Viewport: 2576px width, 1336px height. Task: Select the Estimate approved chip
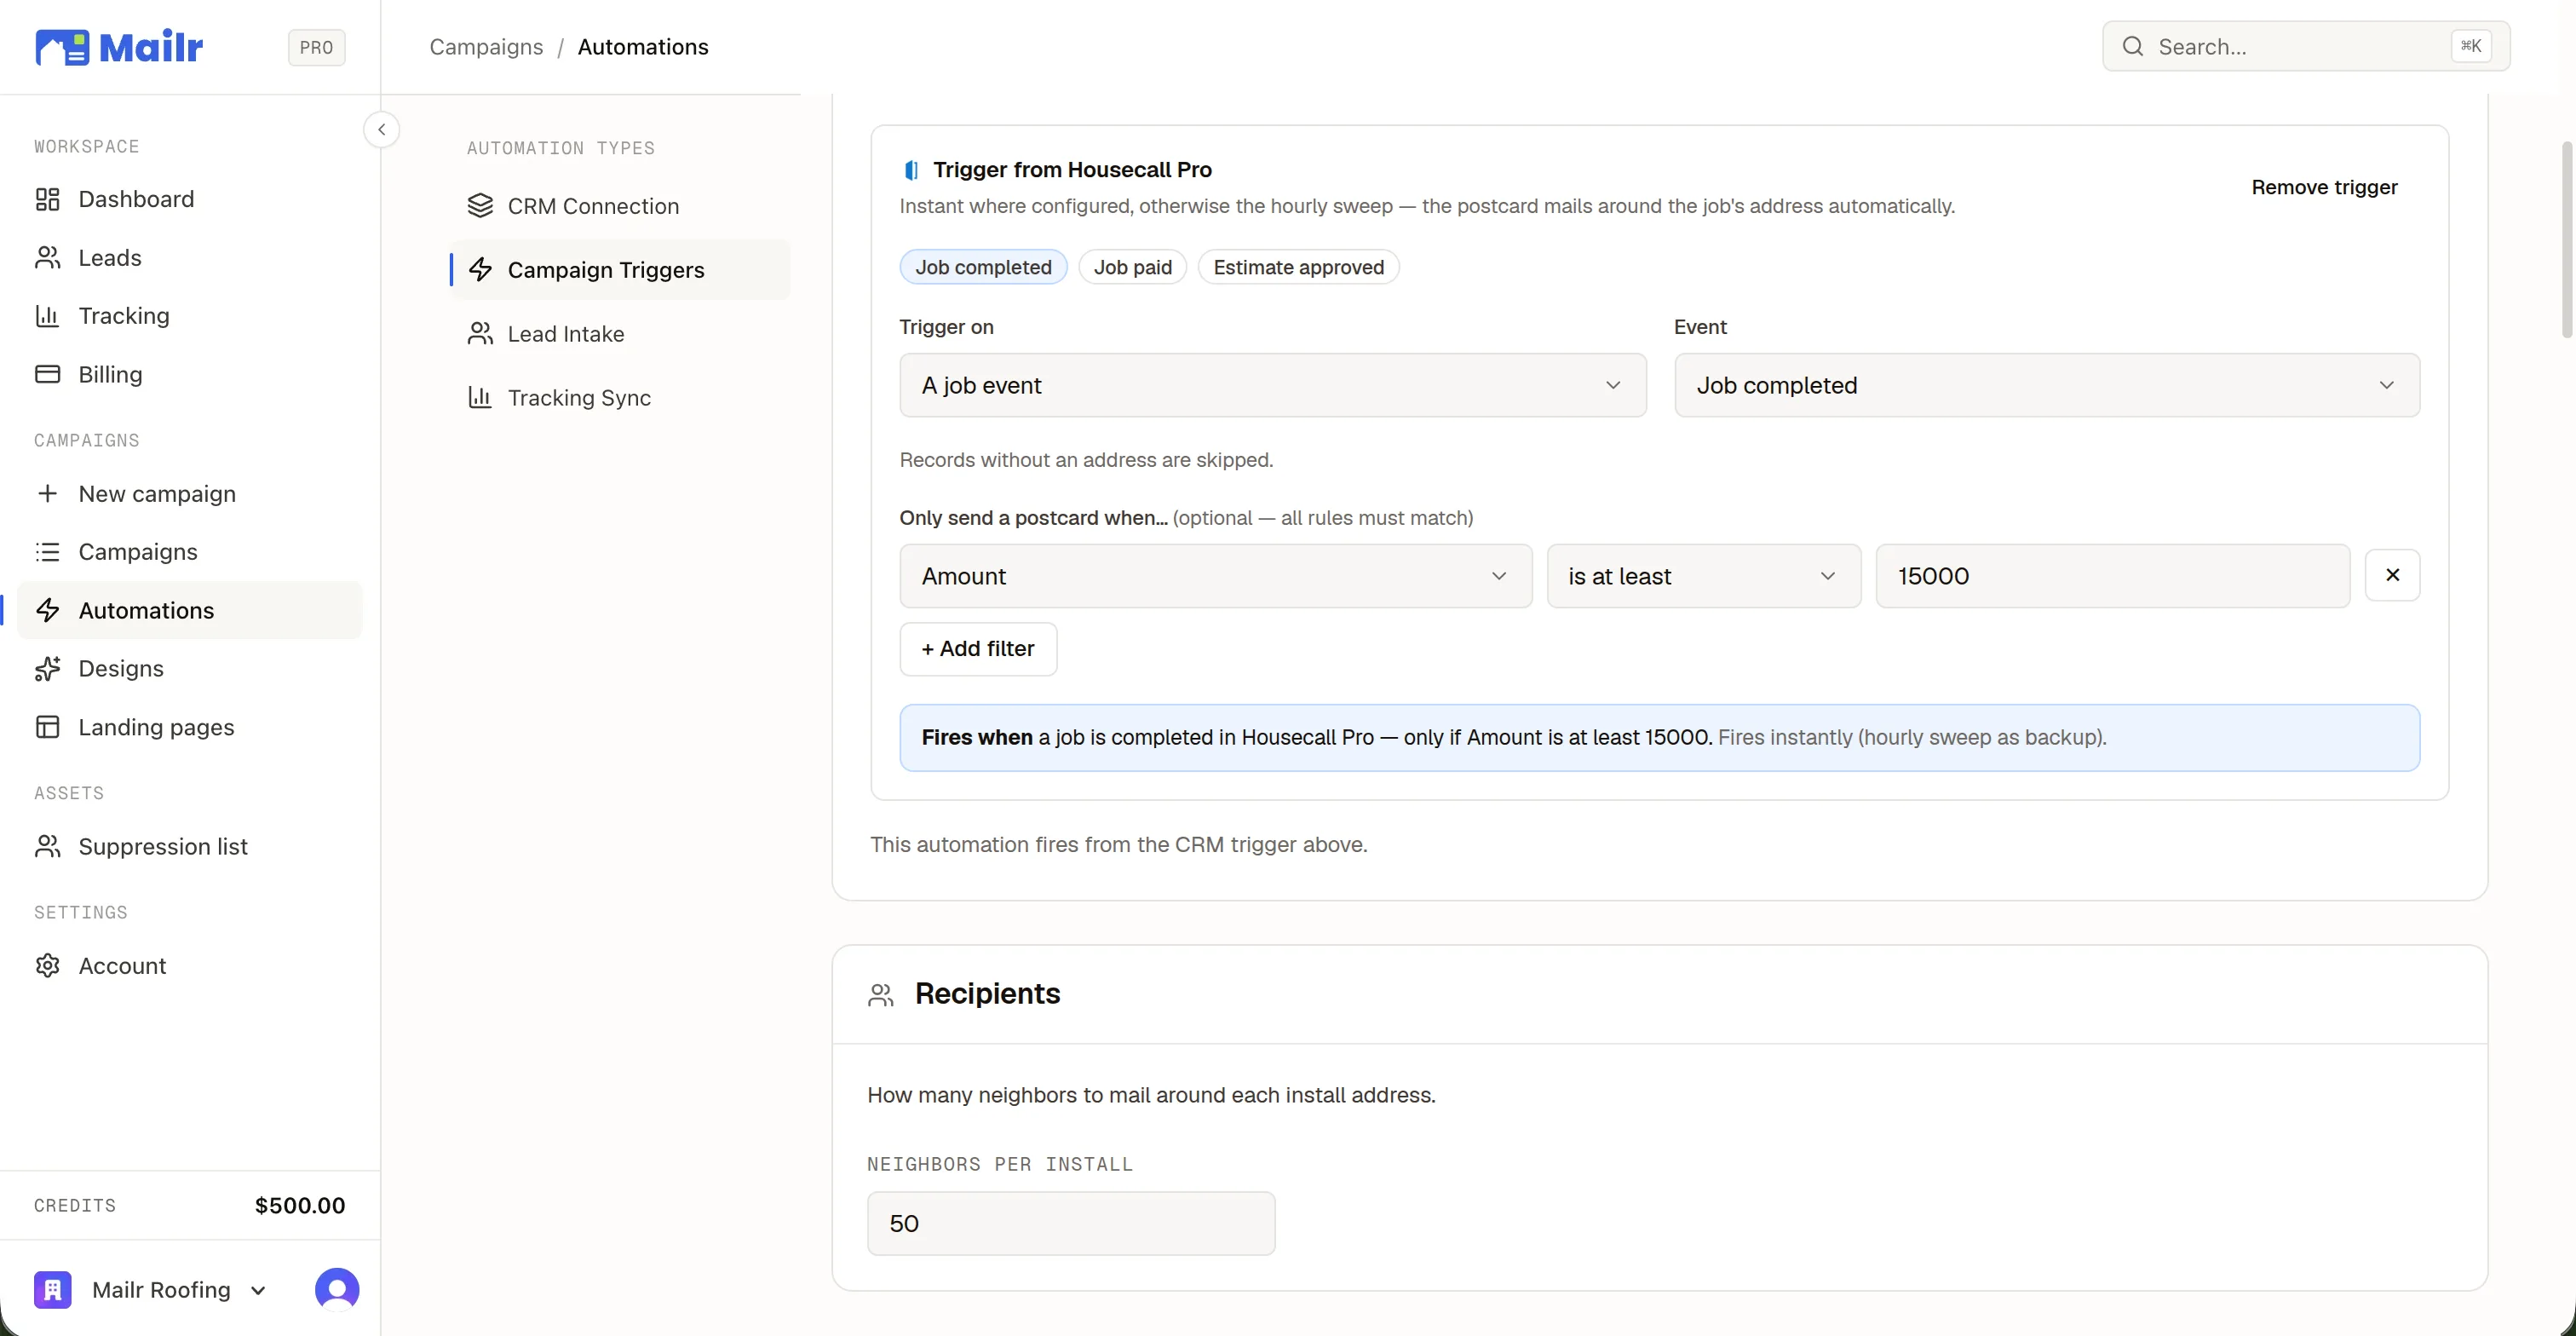click(x=1298, y=267)
